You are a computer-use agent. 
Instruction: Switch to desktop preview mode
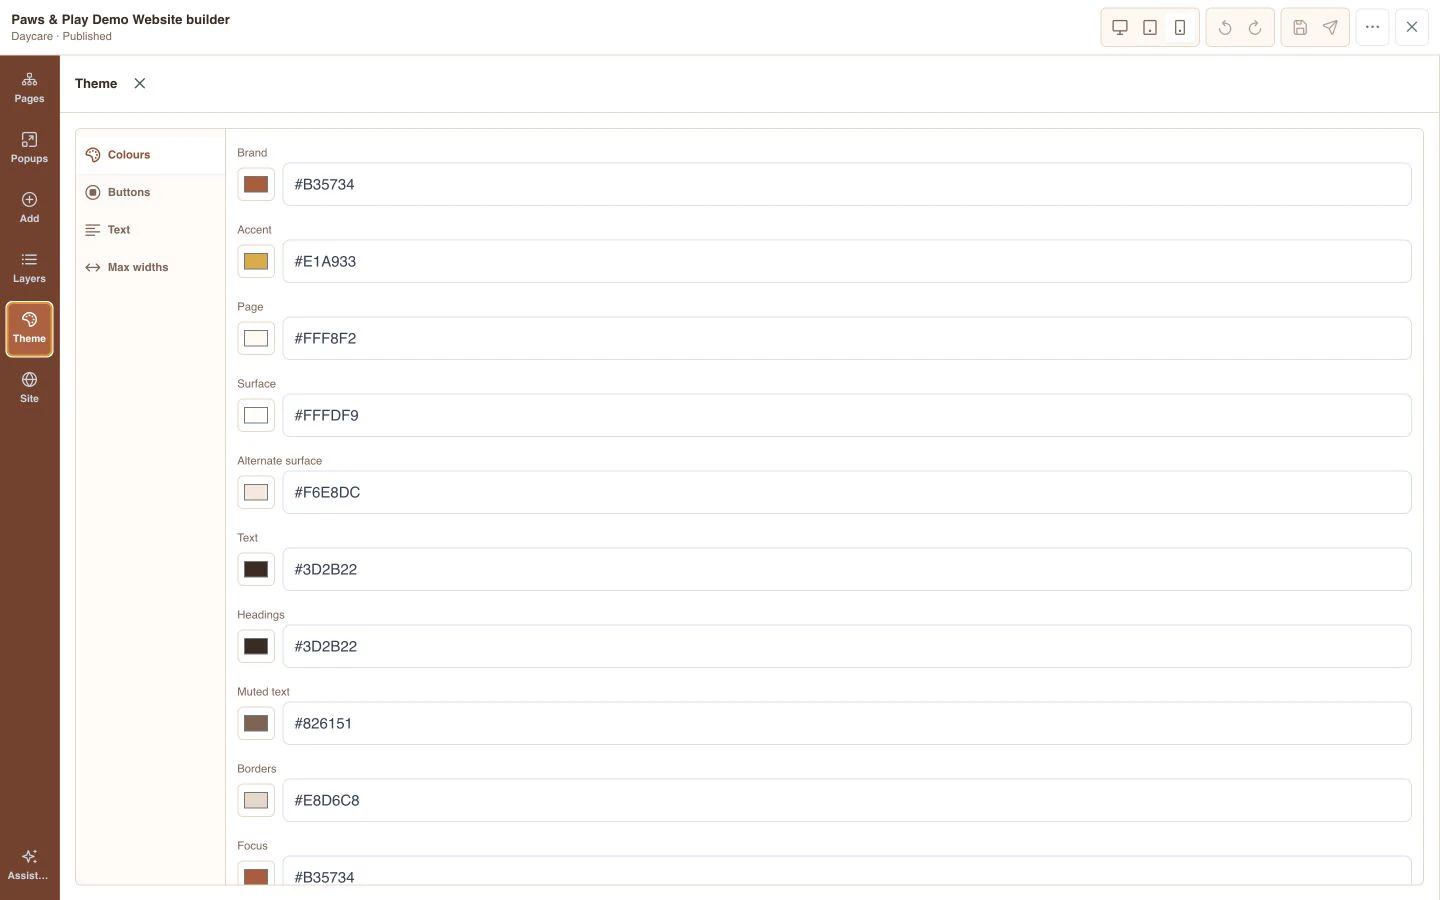tap(1120, 28)
